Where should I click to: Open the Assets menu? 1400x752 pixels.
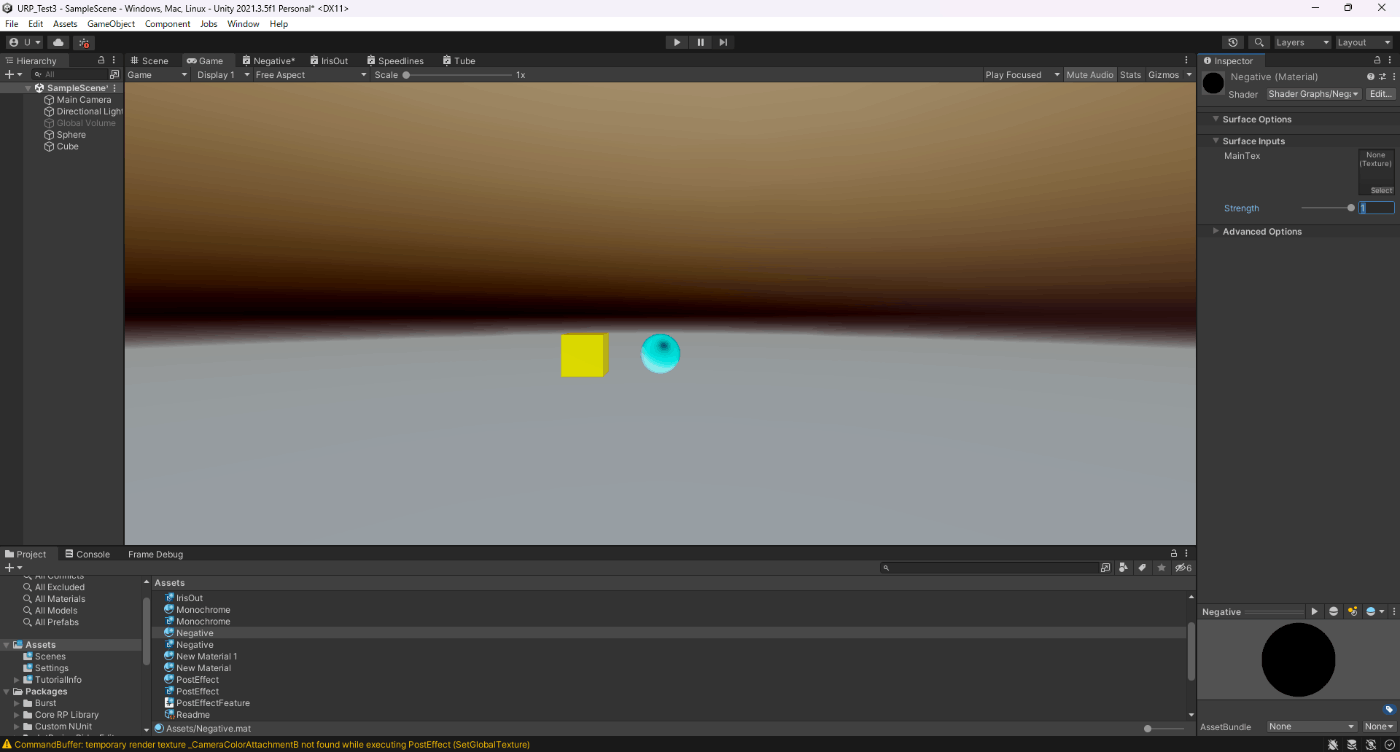click(x=65, y=24)
